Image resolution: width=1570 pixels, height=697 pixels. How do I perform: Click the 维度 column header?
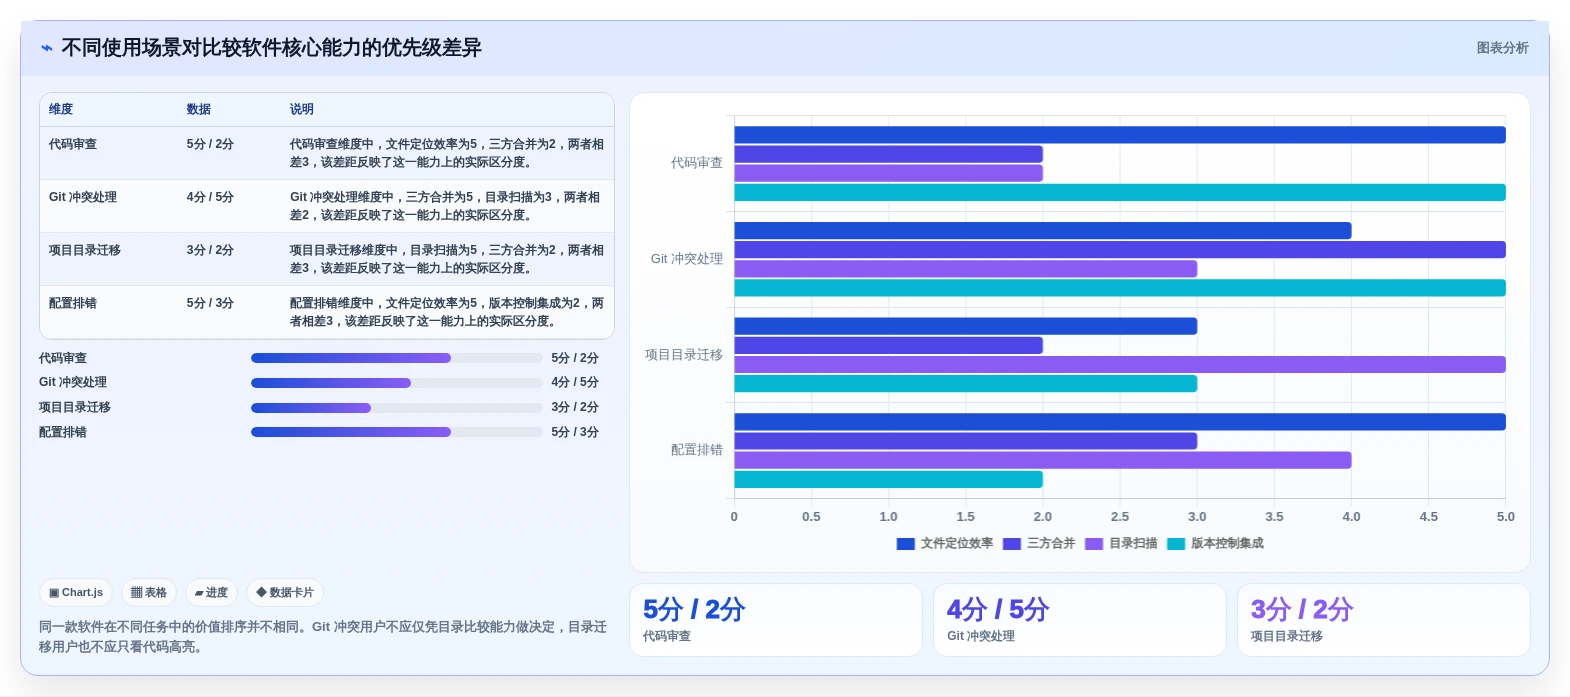tap(61, 109)
